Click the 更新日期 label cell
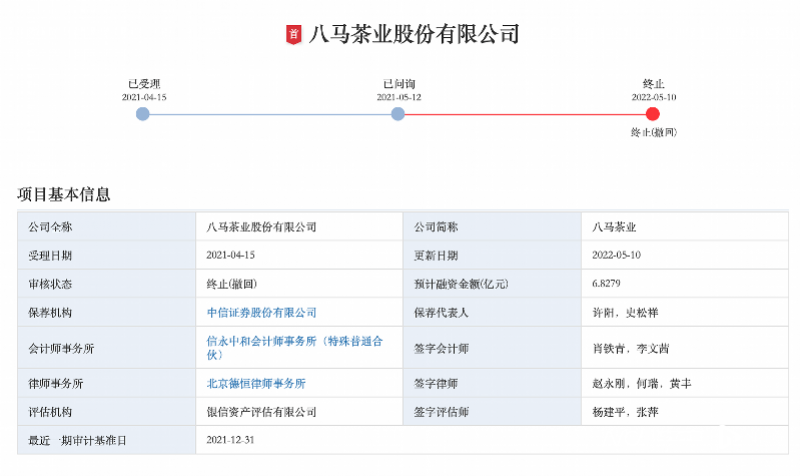The image size is (800, 476). point(492,255)
